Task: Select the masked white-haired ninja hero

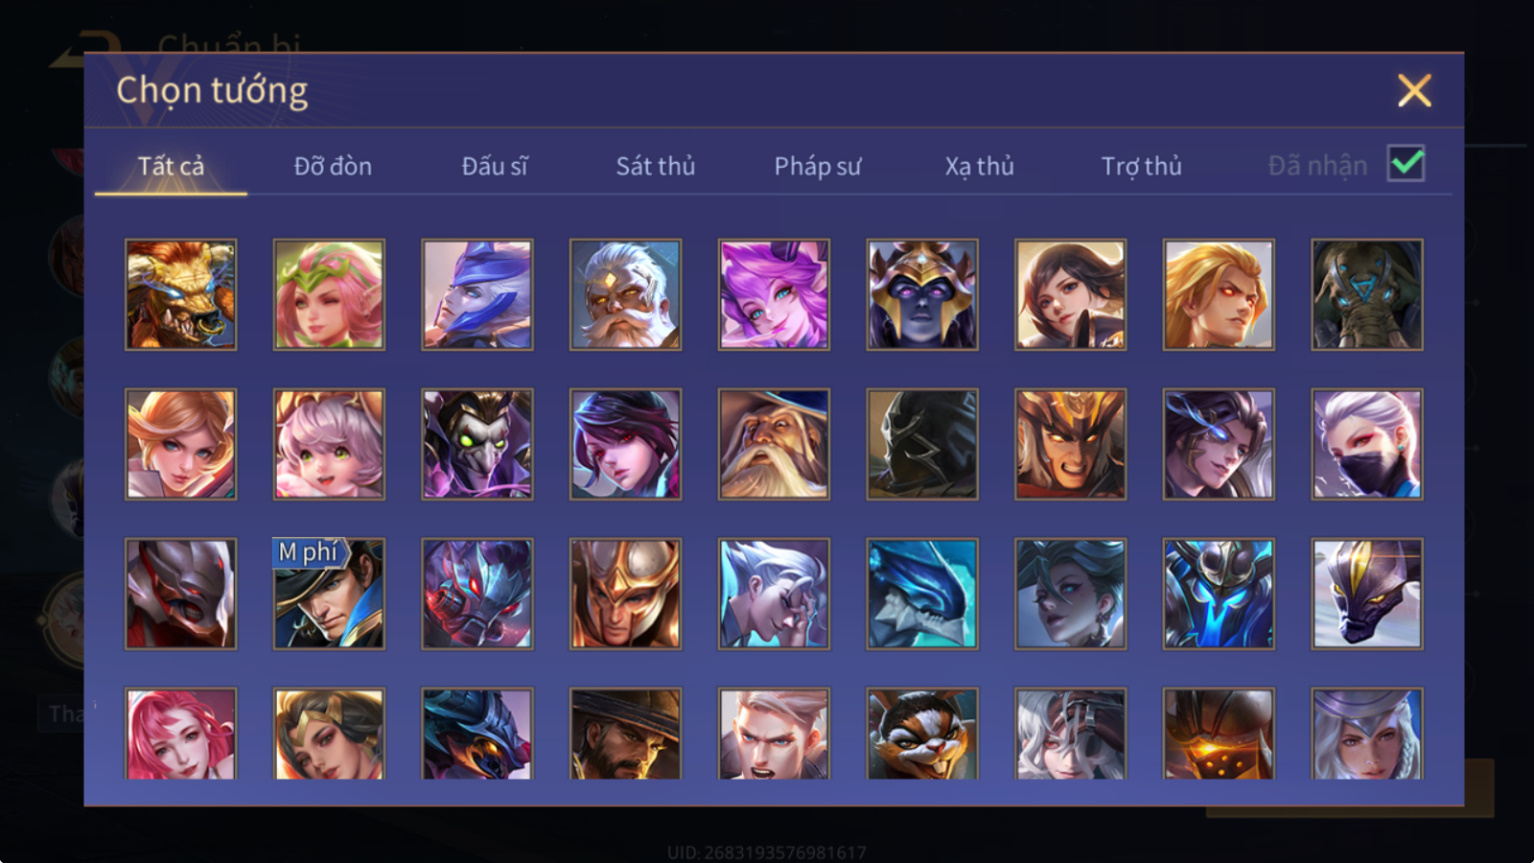Action: tap(1367, 444)
